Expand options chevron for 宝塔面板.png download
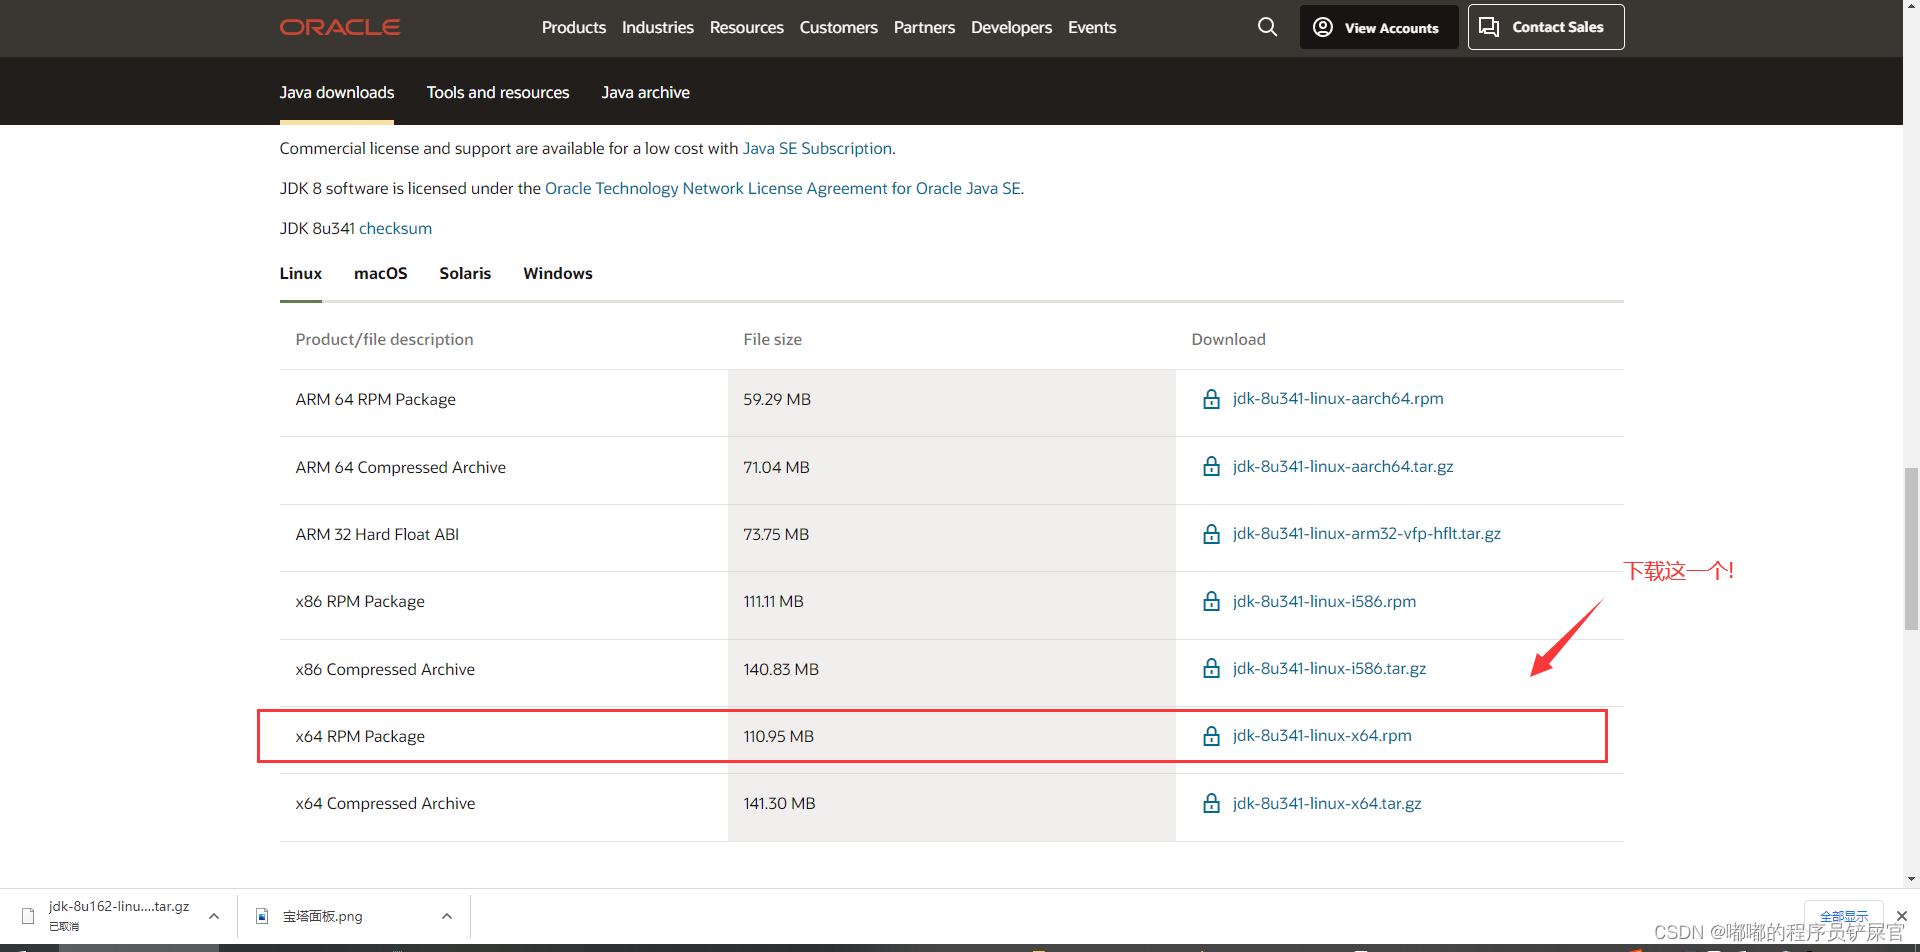This screenshot has height=952, width=1920. click(447, 916)
